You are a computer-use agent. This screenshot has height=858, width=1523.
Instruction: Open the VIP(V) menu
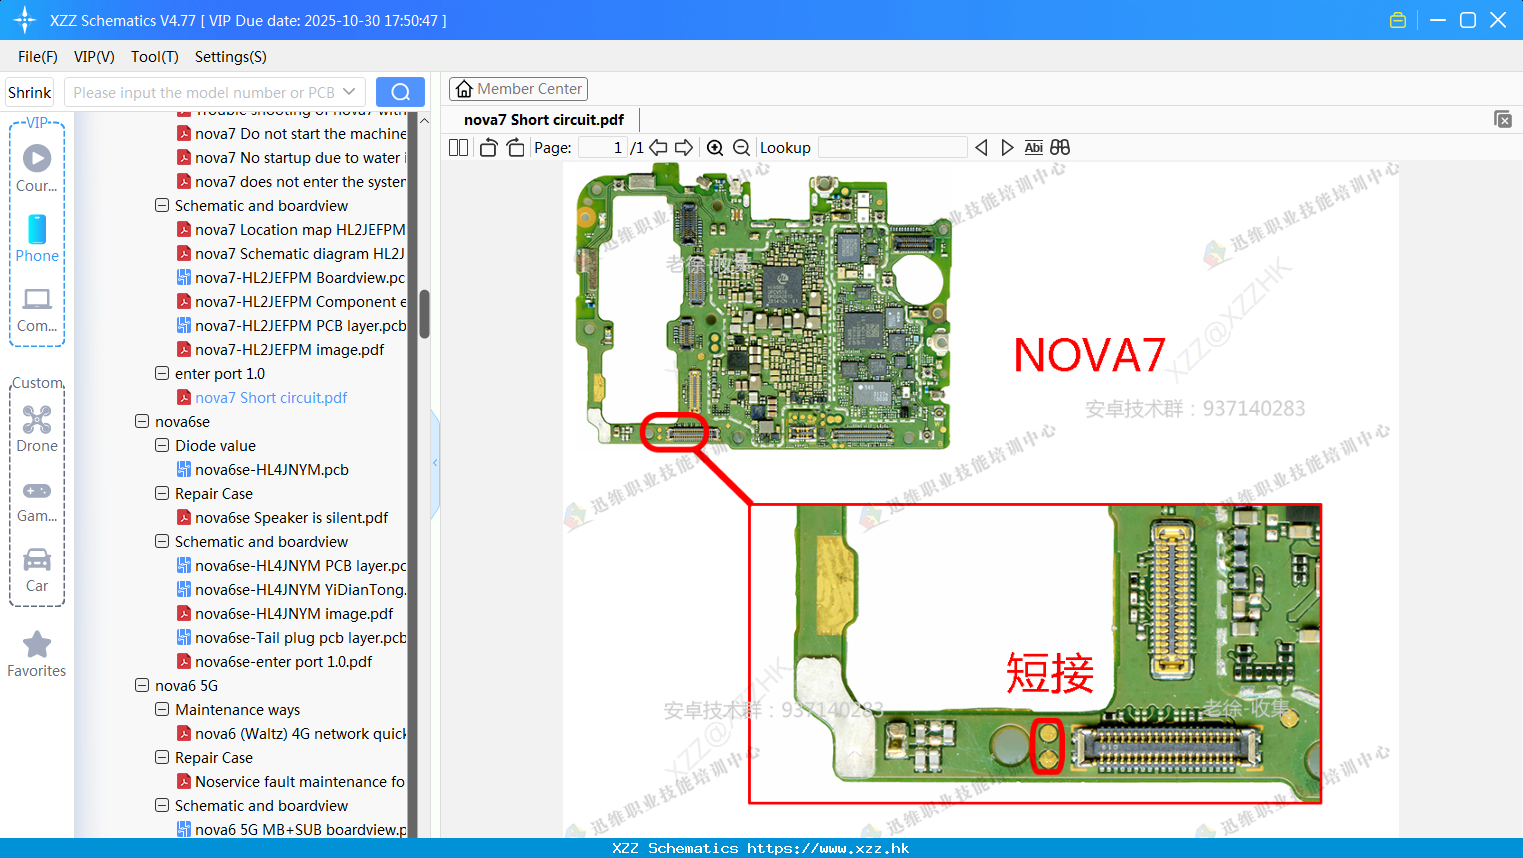point(94,57)
